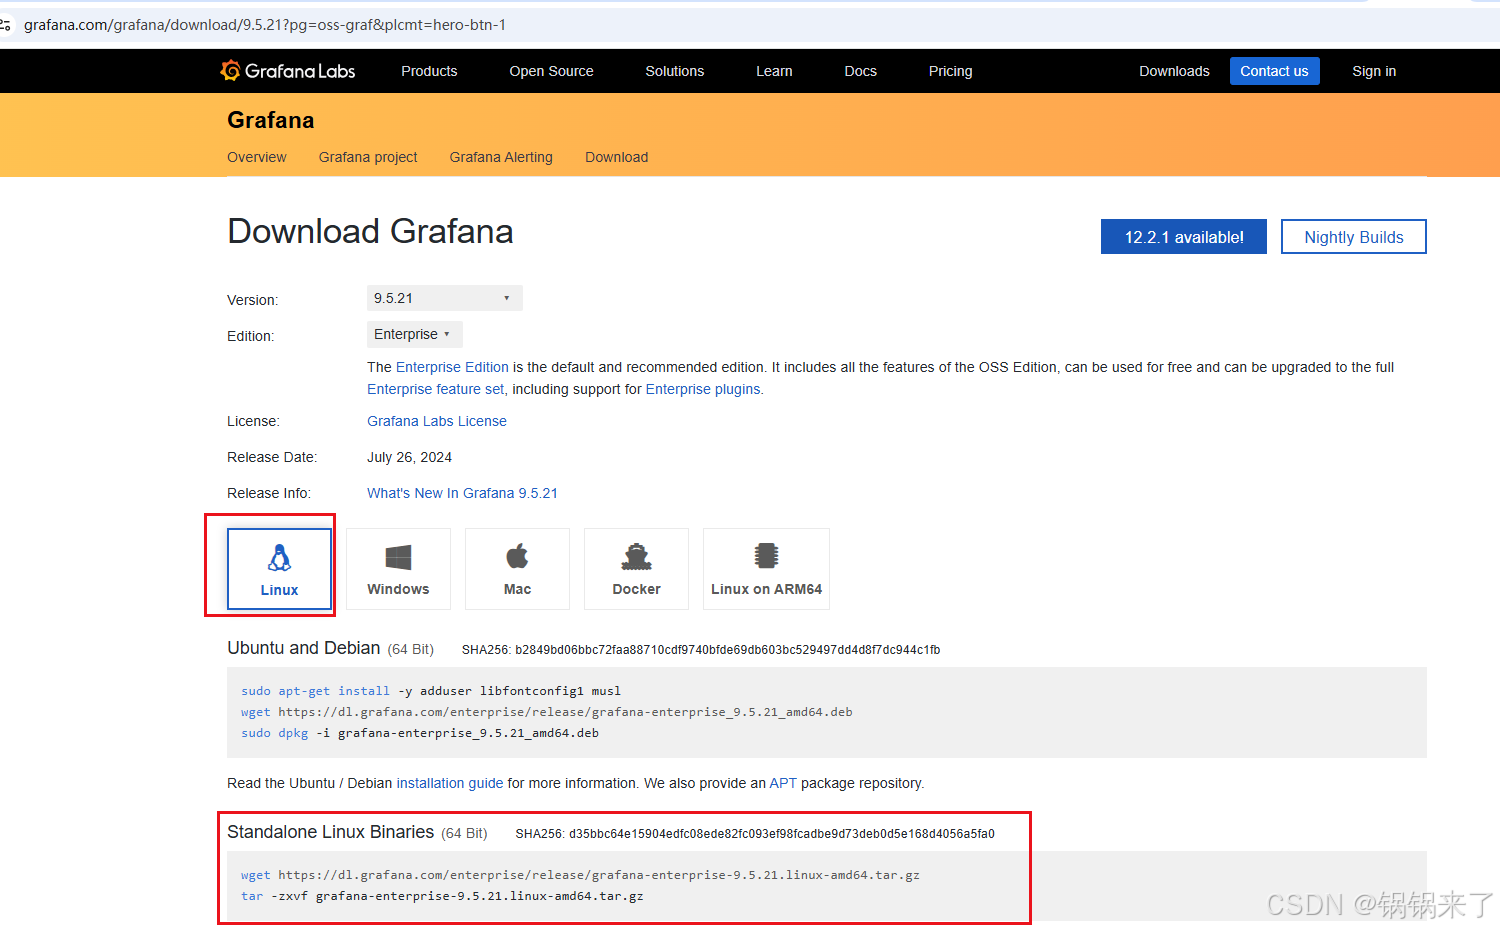The image size is (1500, 931).
Task: Select the Docker platform tile
Action: coord(636,569)
